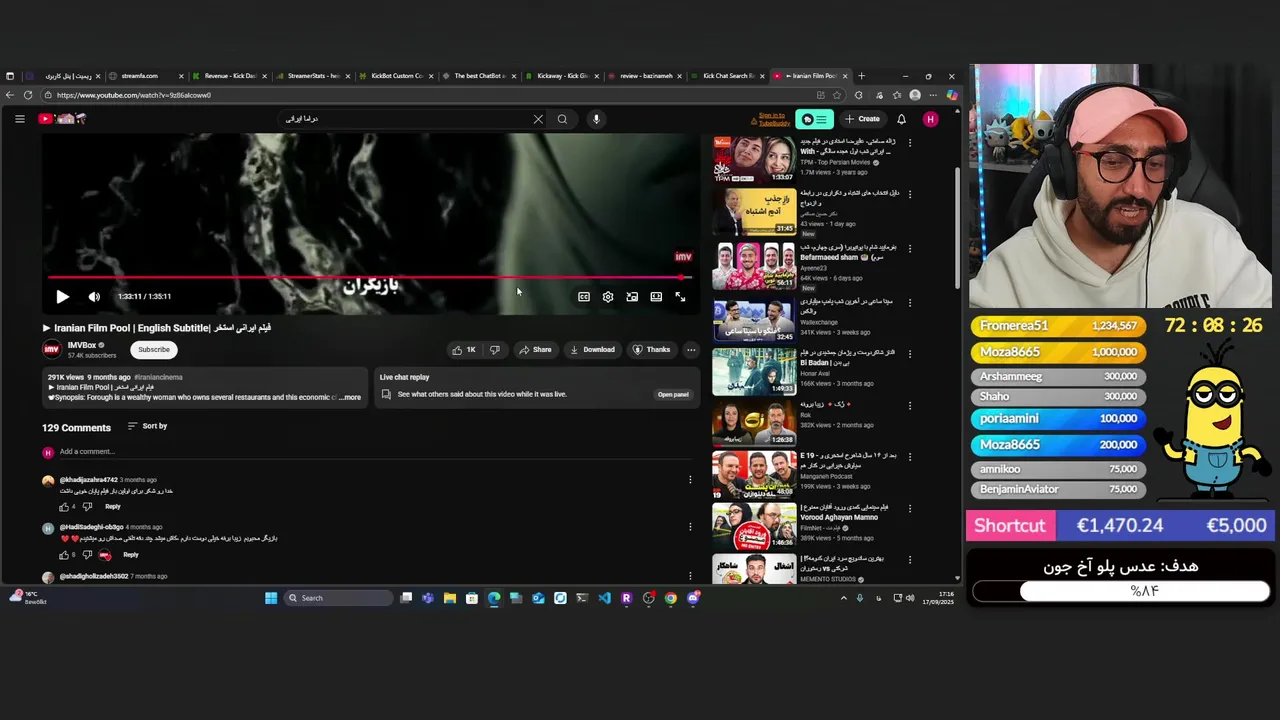Click into the YouTube search field
1280x720 pixels.
(405, 119)
